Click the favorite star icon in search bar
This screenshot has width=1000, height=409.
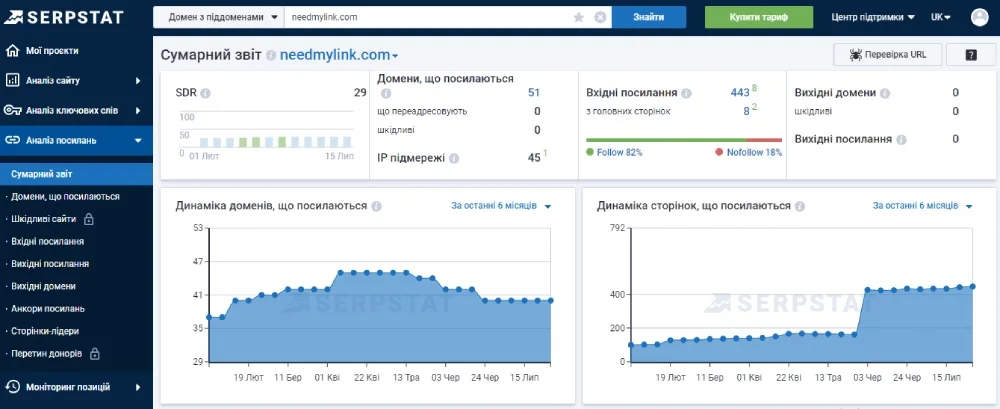click(x=579, y=17)
